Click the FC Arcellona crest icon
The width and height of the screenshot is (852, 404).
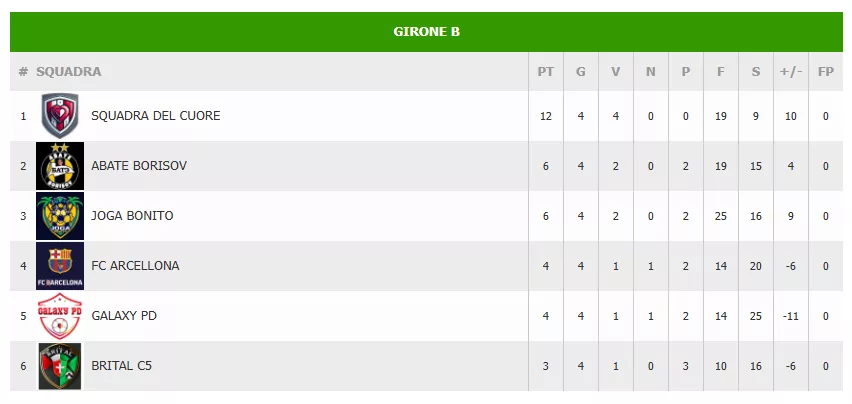coord(60,266)
